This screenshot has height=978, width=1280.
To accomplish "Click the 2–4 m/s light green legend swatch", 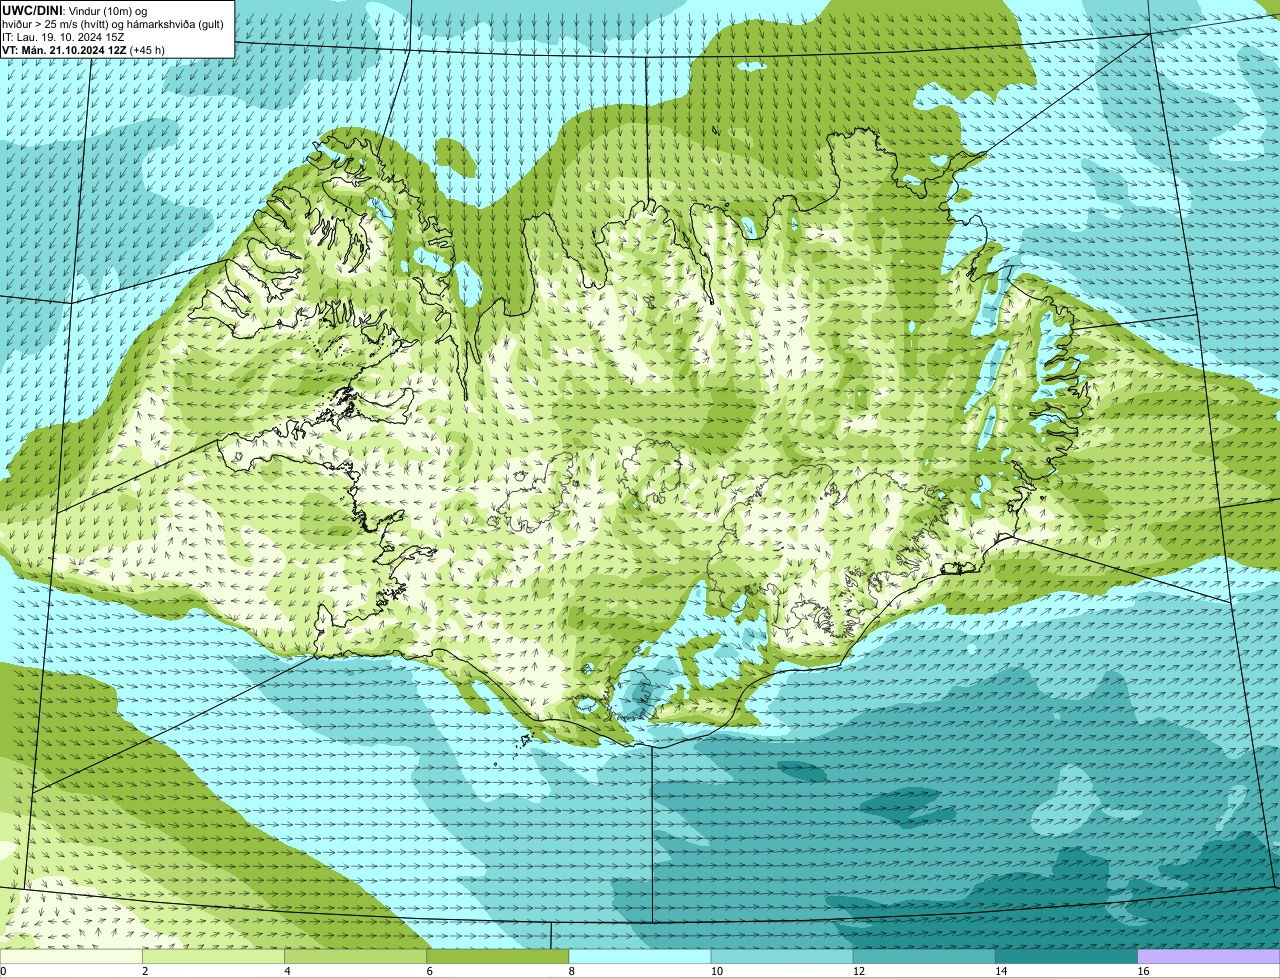I will [x=213, y=957].
